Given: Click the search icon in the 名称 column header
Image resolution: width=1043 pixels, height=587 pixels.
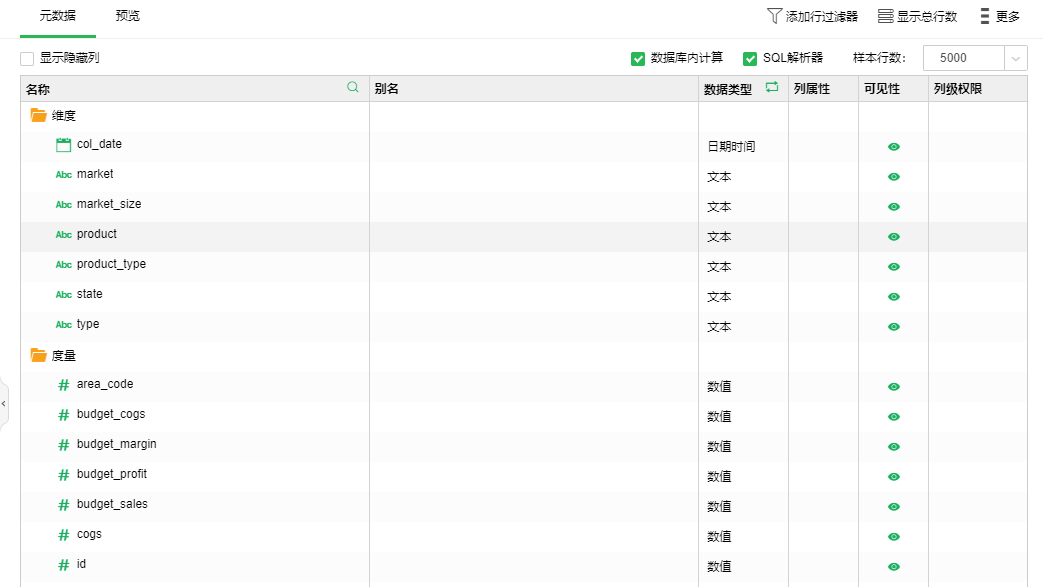Looking at the screenshot, I should [x=352, y=88].
